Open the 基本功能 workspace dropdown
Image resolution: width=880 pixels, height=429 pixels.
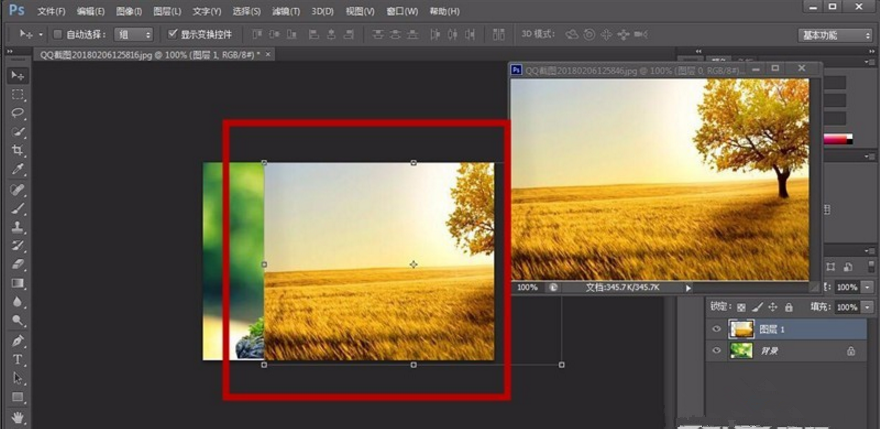click(835, 35)
